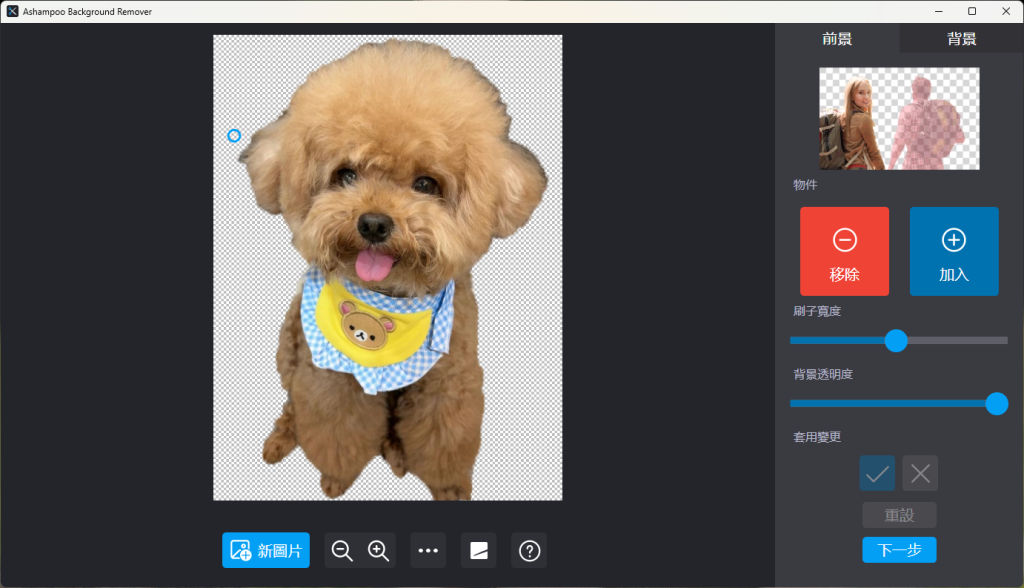The image size is (1024, 588).
Task: Maximize the Ashampoo Background Remover window
Action: click(971, 11)
